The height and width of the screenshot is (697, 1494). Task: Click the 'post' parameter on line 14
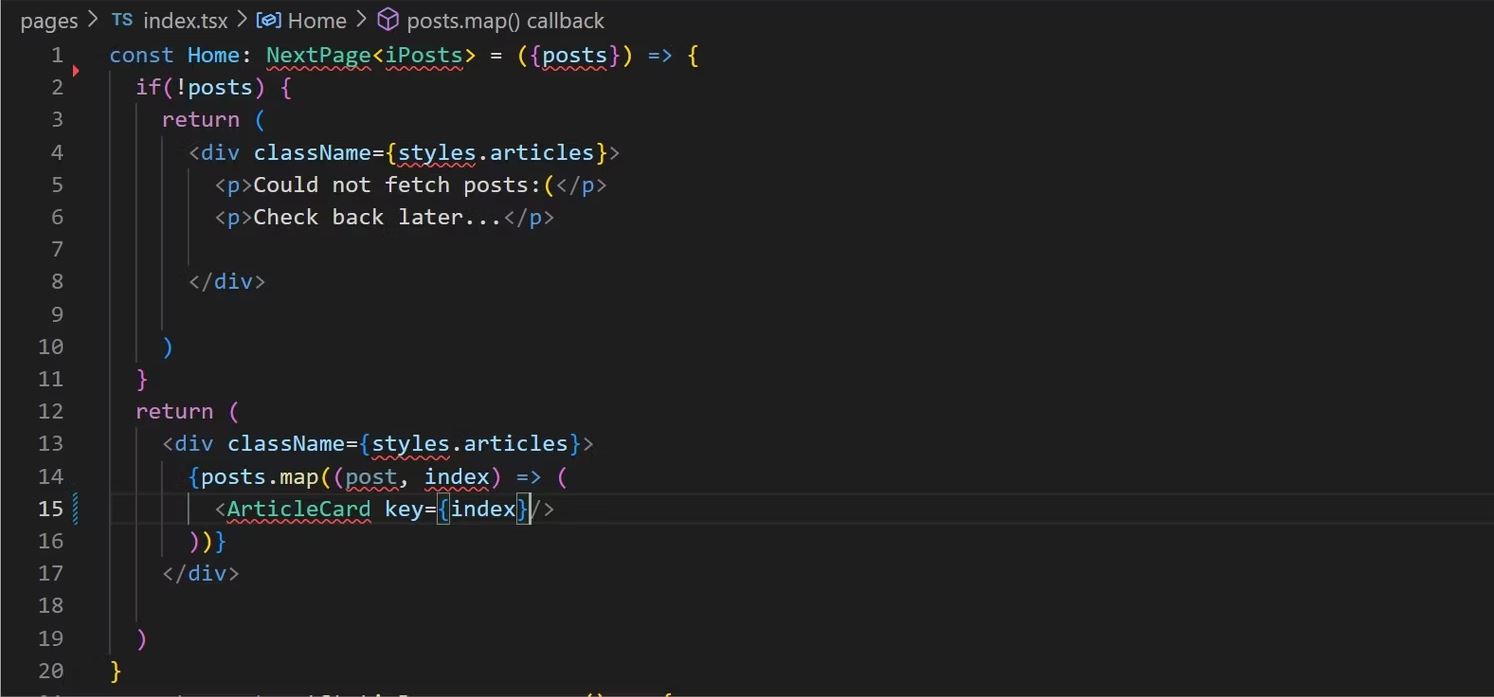click(371, 476)
